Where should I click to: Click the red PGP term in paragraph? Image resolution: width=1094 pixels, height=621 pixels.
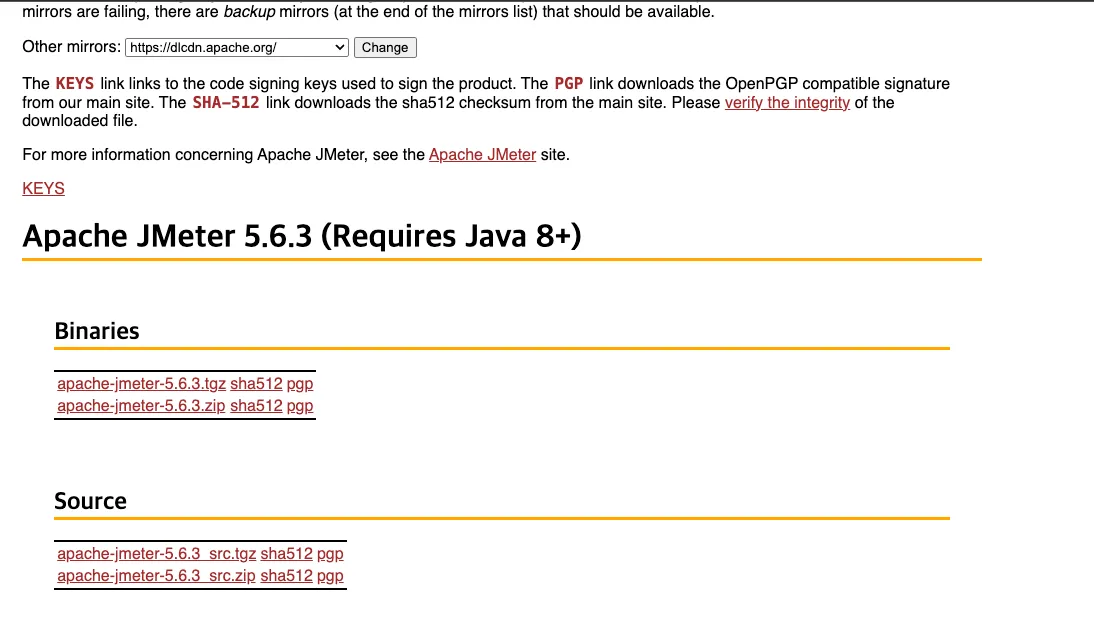click(569, 84)
